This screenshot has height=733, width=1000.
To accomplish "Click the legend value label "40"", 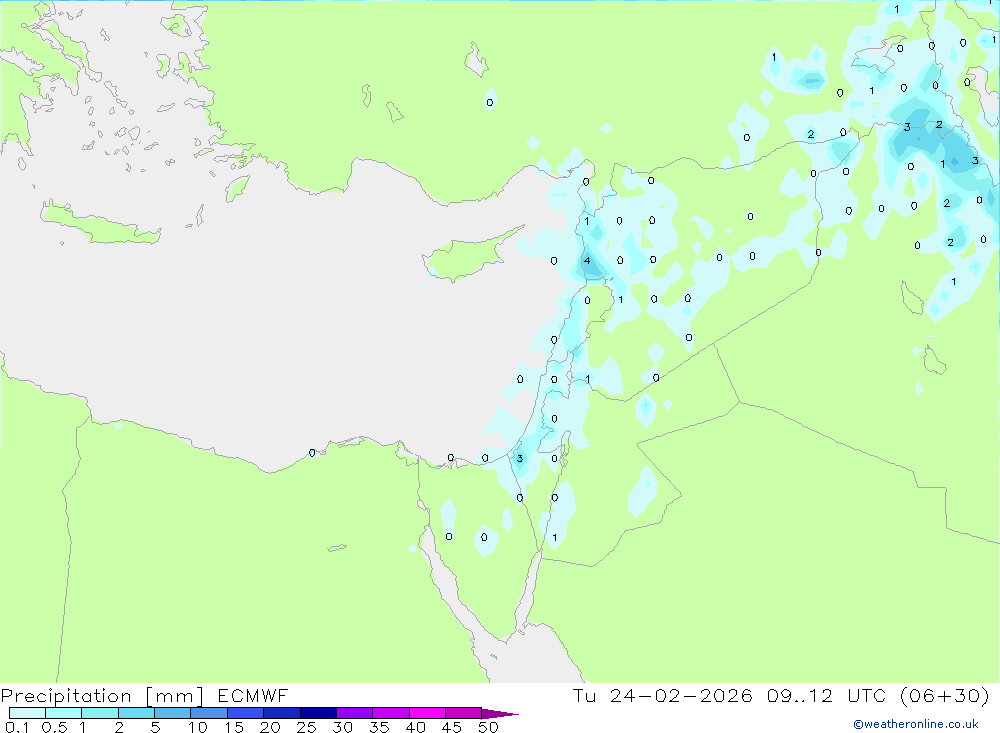I will 415,727.
